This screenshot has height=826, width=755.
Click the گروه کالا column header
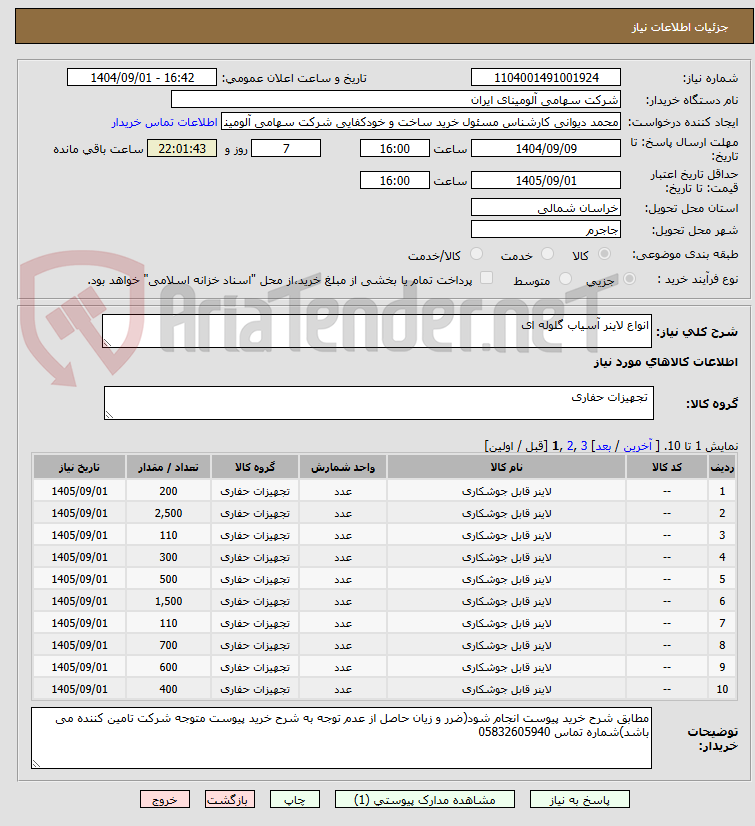pos(255,467)
